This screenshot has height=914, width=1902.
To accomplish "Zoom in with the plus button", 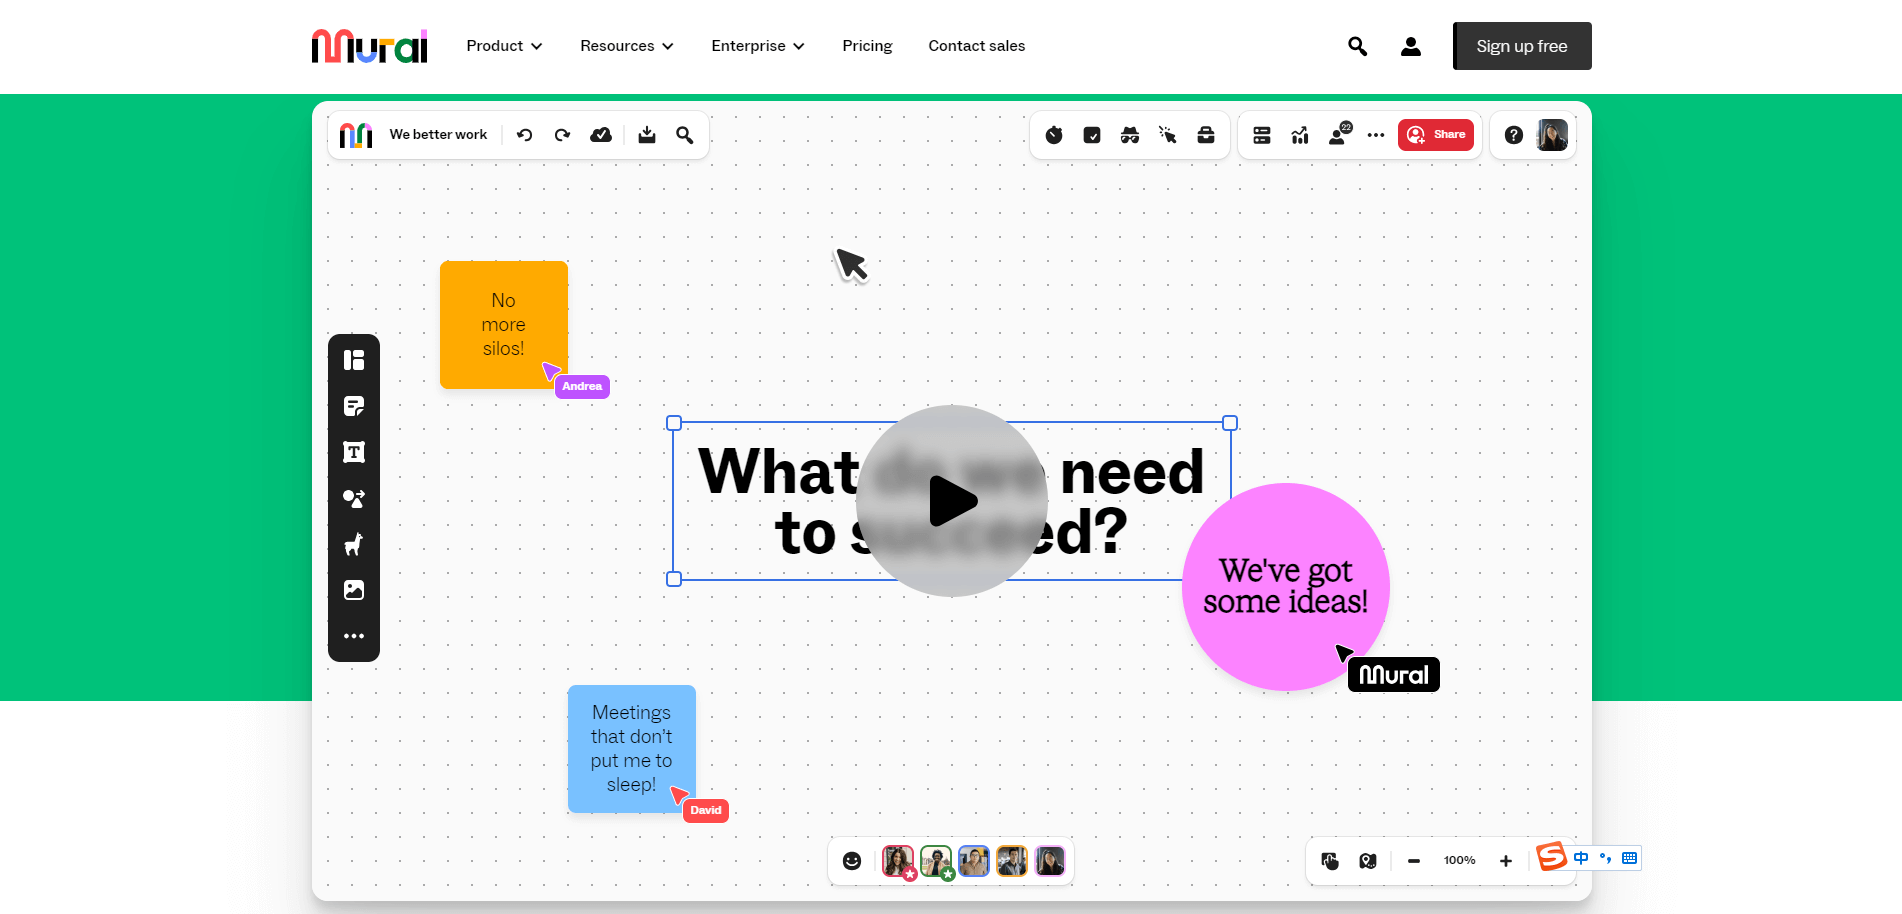I will click(x=1506, y=861).
